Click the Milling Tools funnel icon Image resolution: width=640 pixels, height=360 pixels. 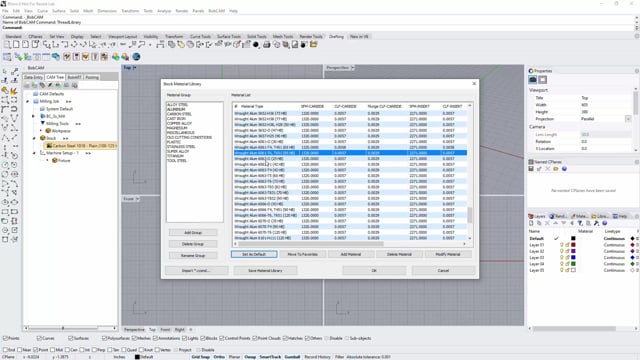pos(42,123)
